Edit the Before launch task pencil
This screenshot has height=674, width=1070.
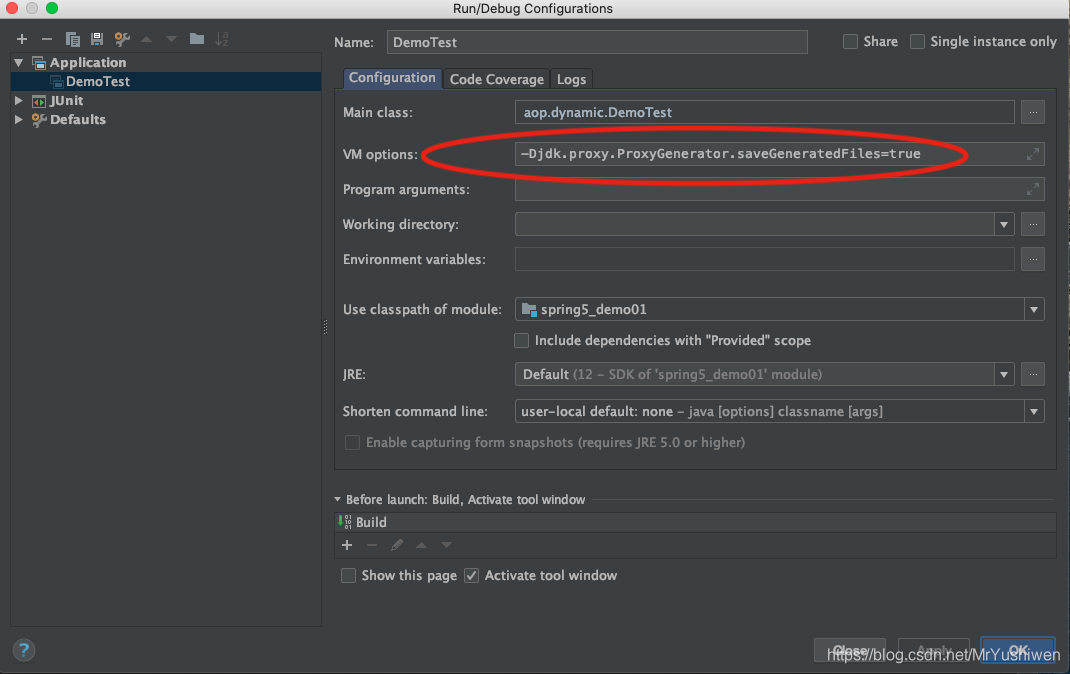(396, 545)
